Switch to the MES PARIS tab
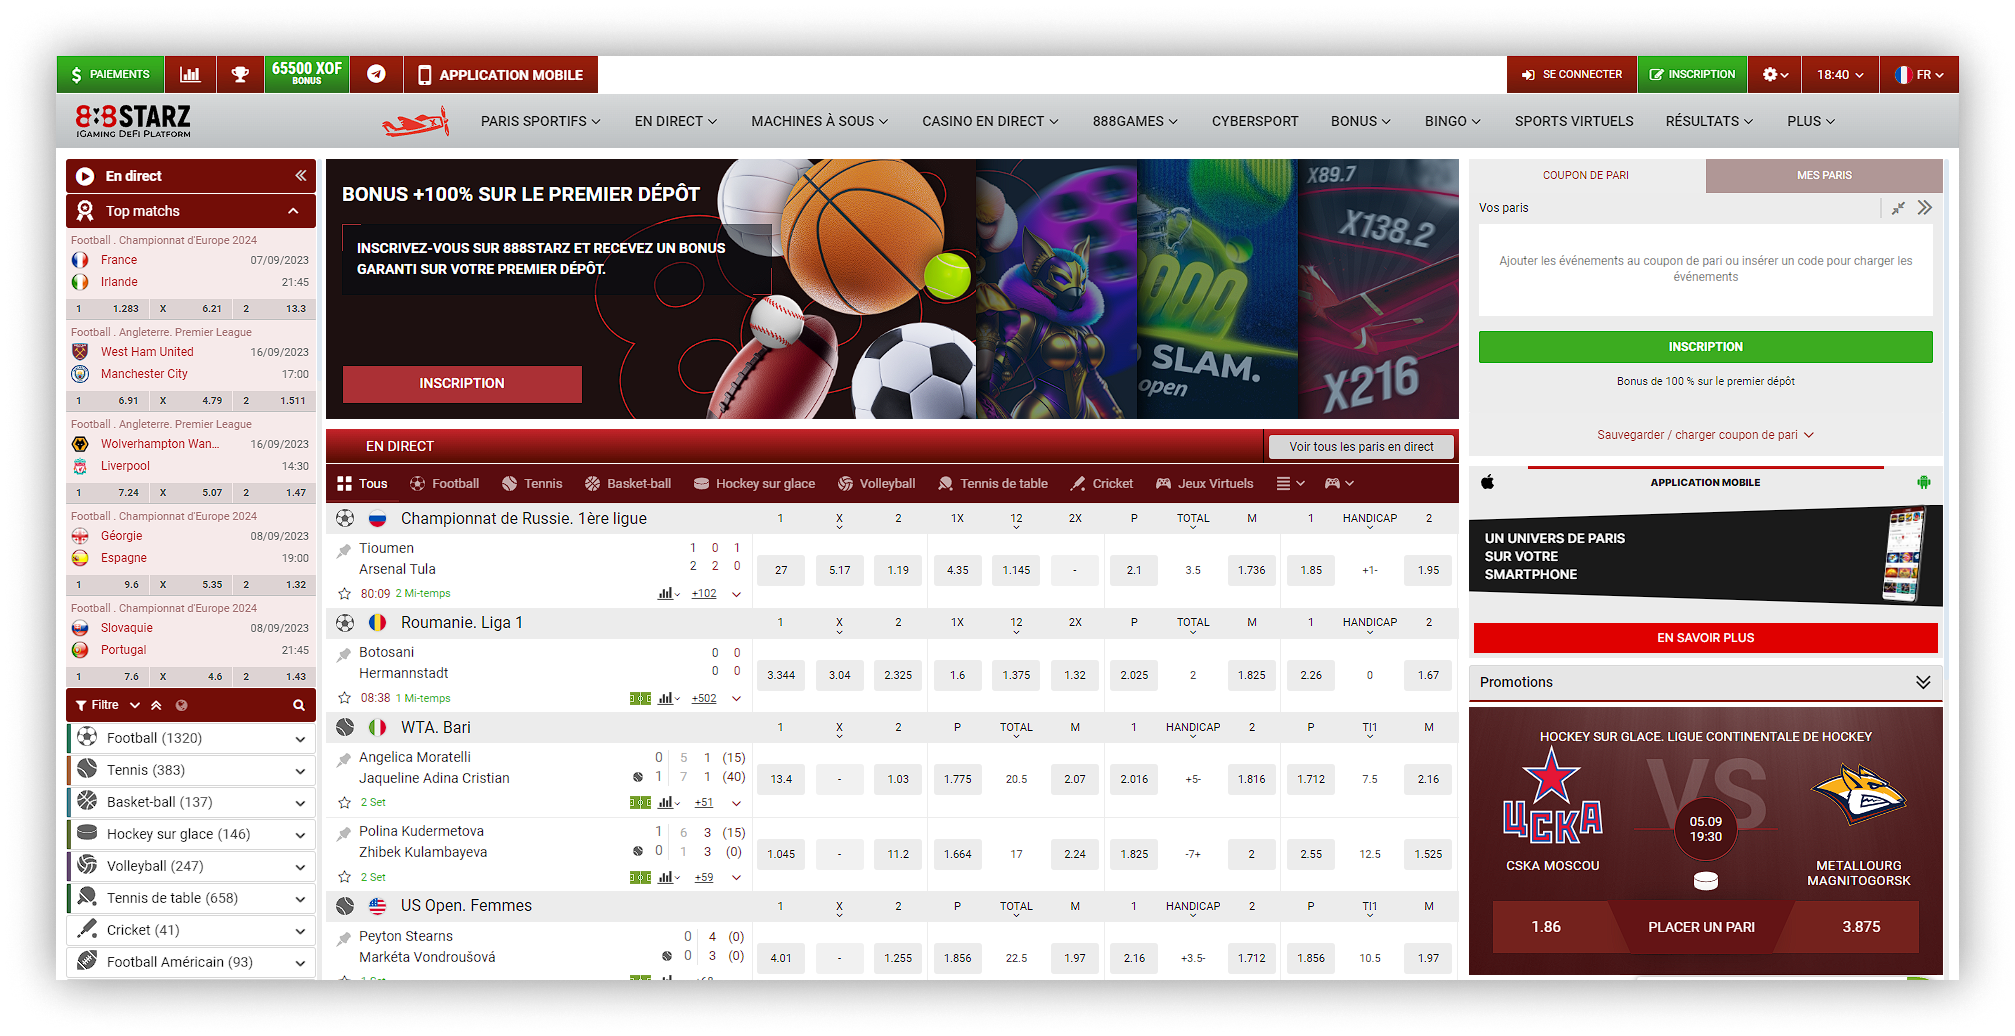This screenshot has height=1036, width=2015. click(x=1823, y=176)
